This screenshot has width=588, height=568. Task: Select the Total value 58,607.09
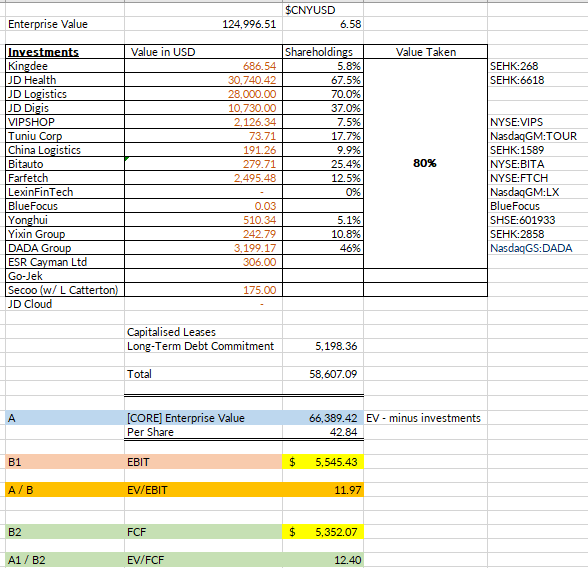point(323,374)
